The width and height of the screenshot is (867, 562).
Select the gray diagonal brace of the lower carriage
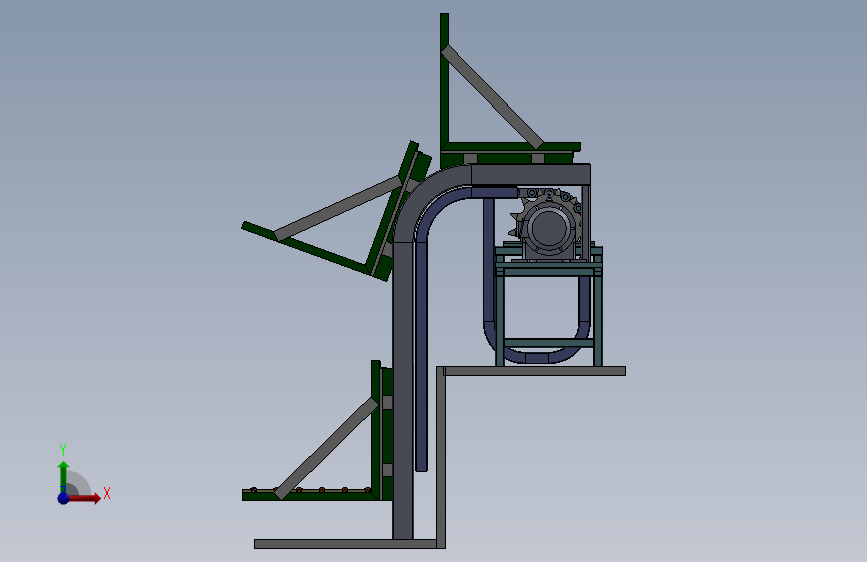point(326,448)
